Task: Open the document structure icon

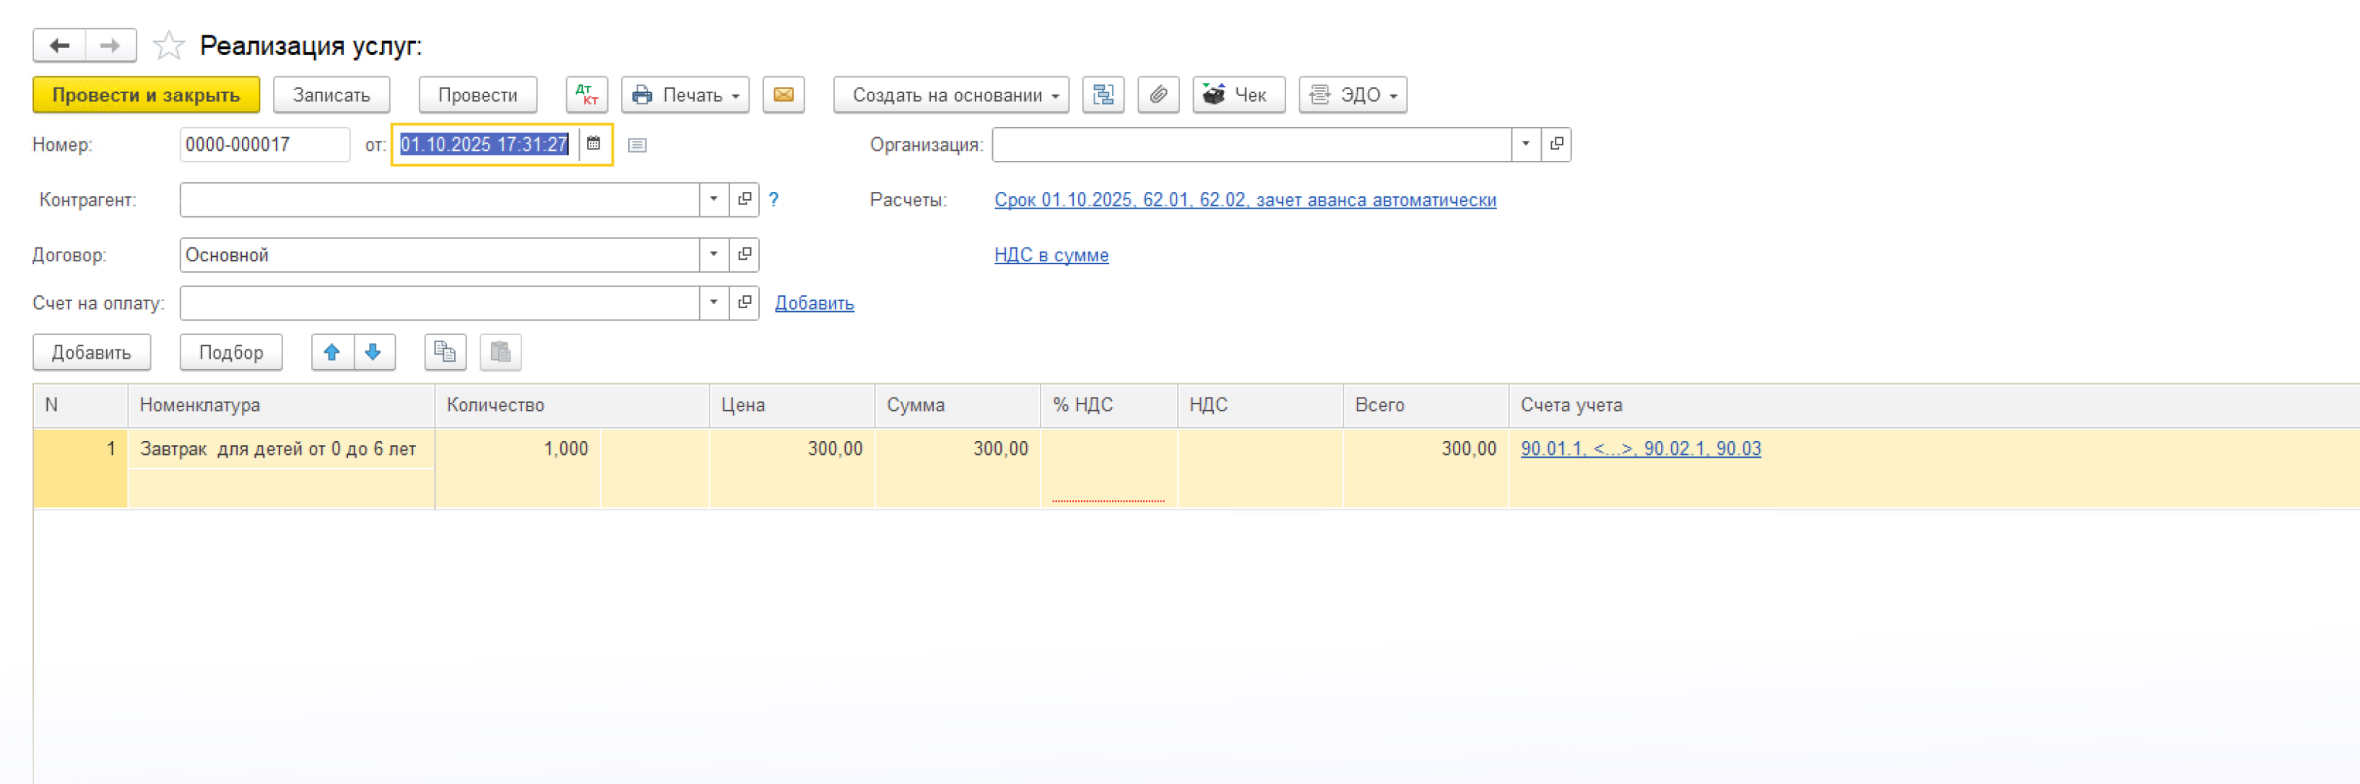Action: click(x=1103, y=95)
